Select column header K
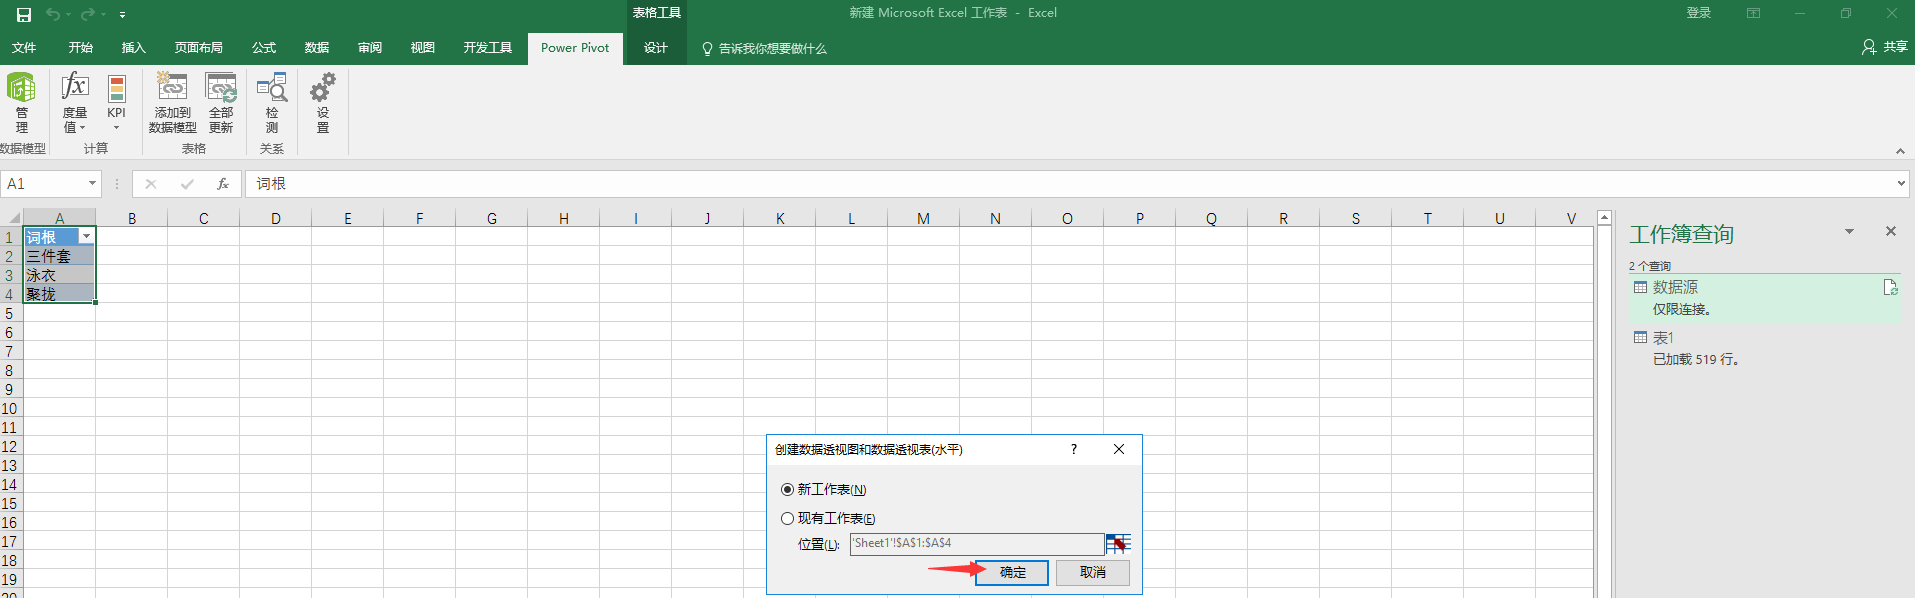The image size is (1915, 598). click(x=779, y=218)
